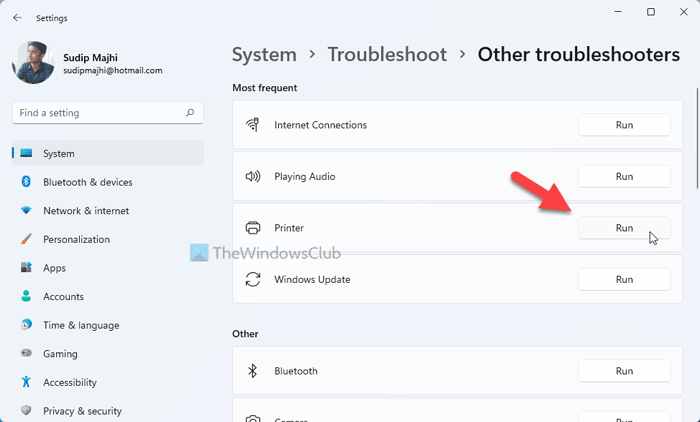Open the Sudip Majhi profile picture
Image resolution: width=700 pixels, height=422 pixels.
coord(33,63)
